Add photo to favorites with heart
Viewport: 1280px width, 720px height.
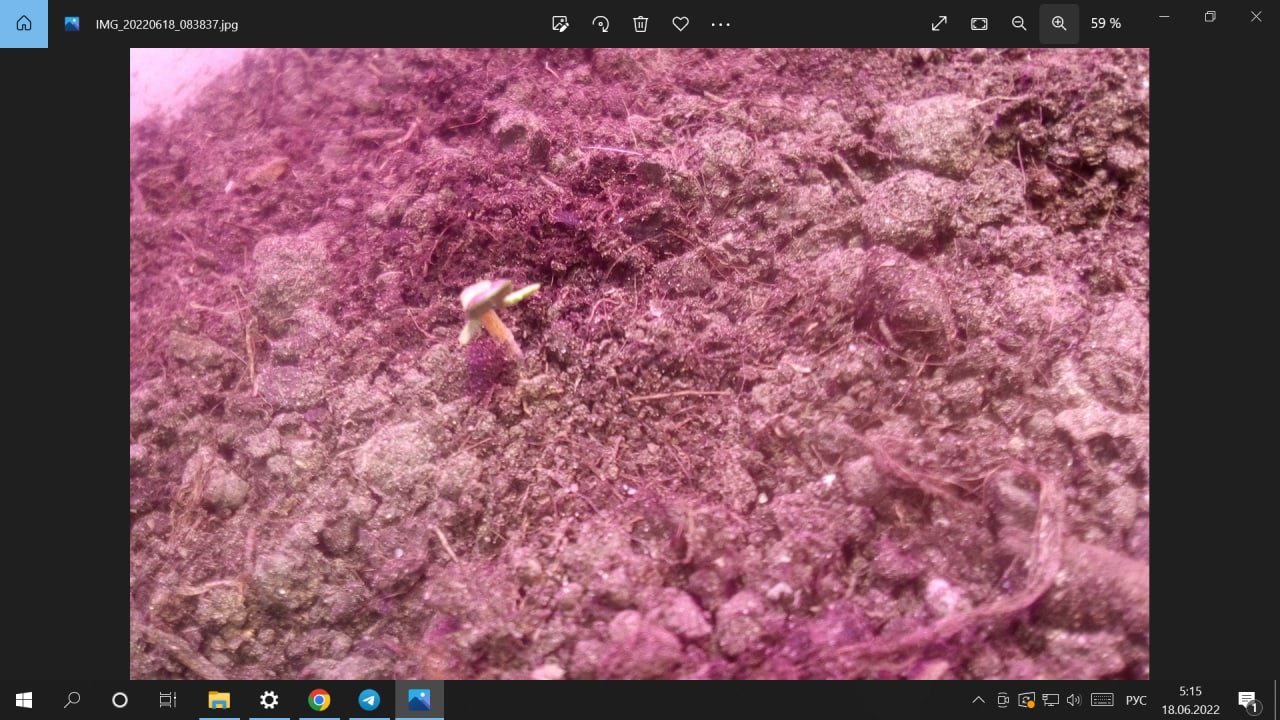pyautogui.click(x=681, y=24)
